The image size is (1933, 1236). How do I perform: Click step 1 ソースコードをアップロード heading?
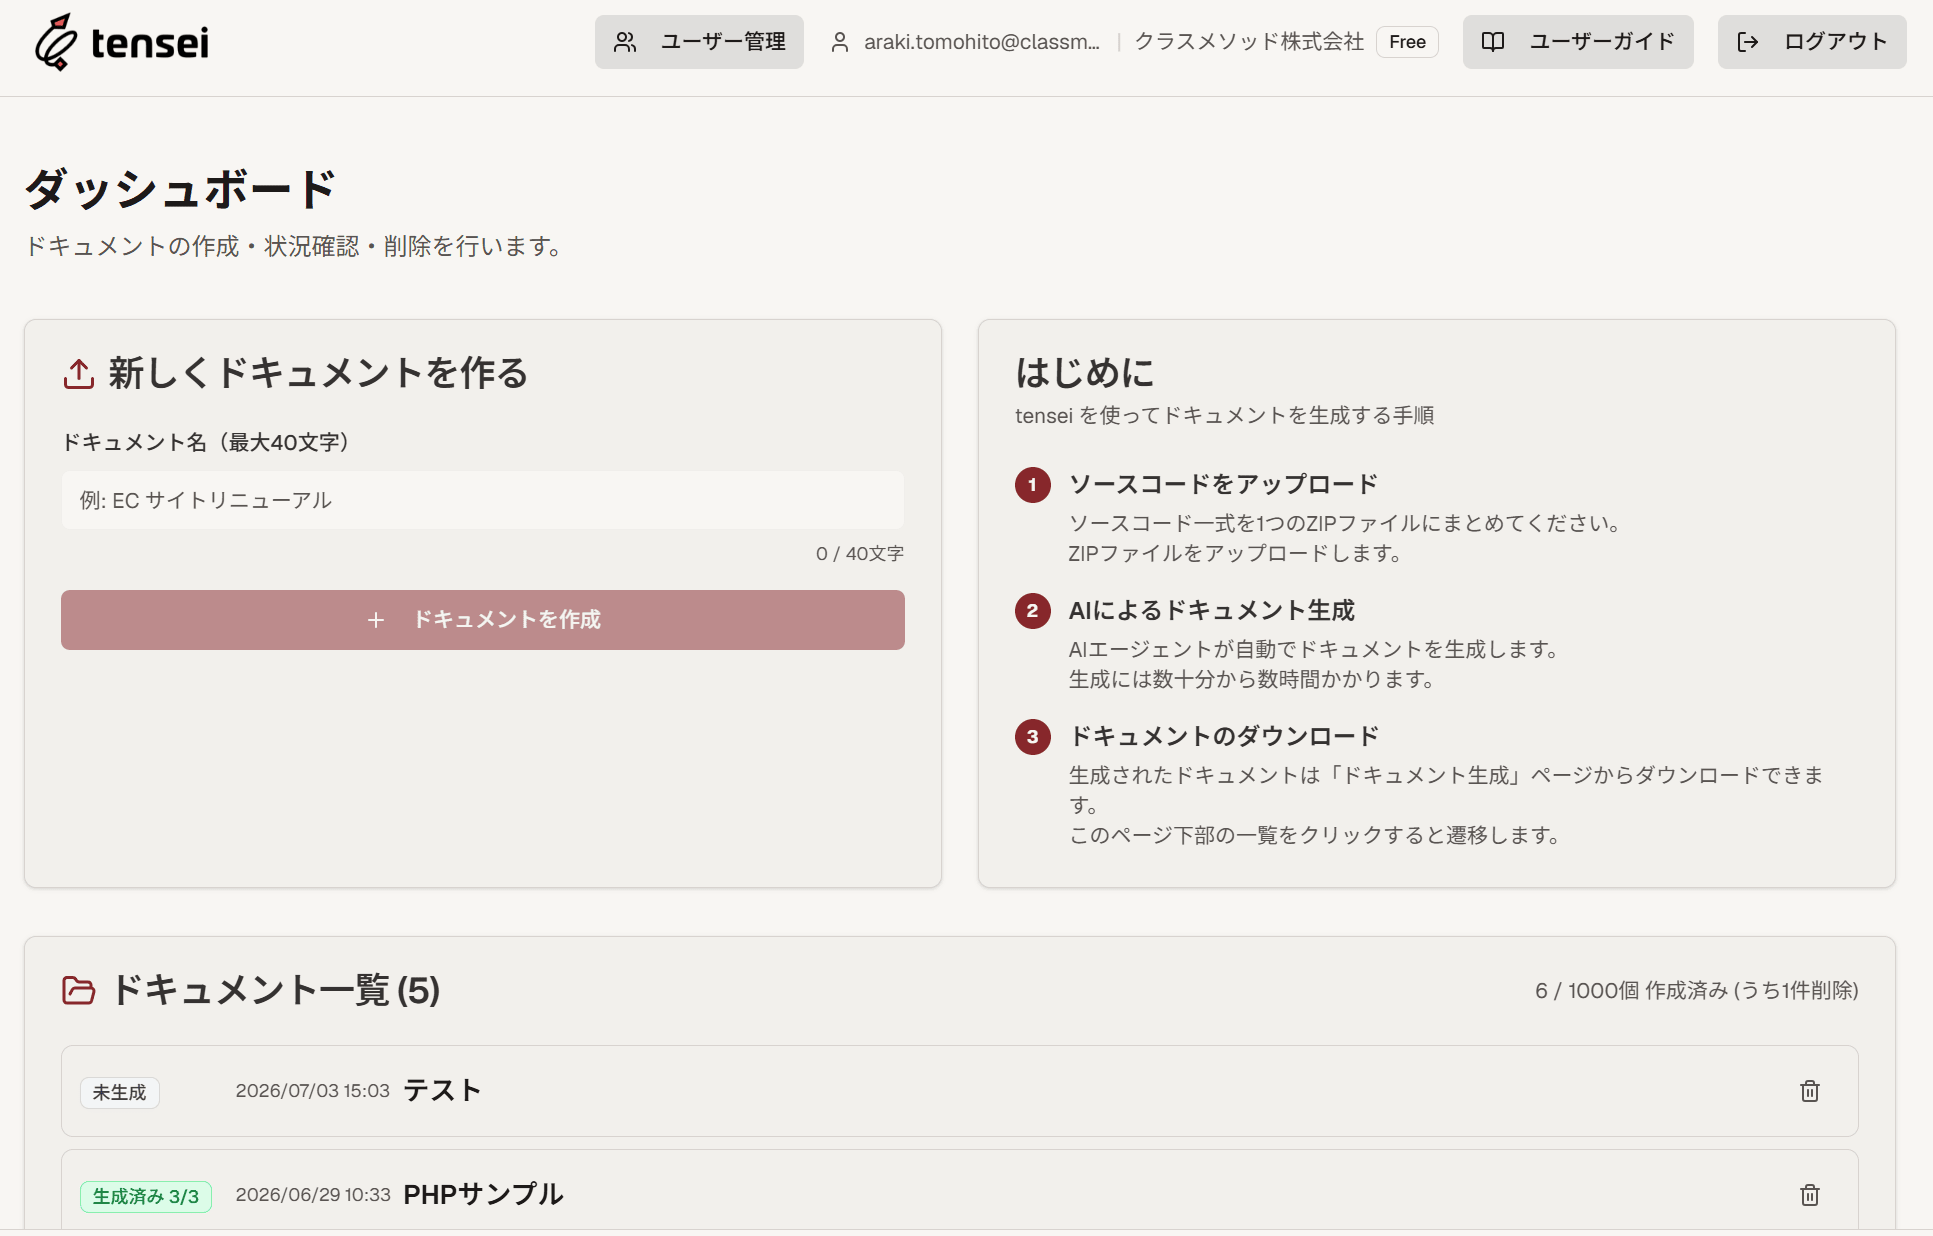point(1223,484)
